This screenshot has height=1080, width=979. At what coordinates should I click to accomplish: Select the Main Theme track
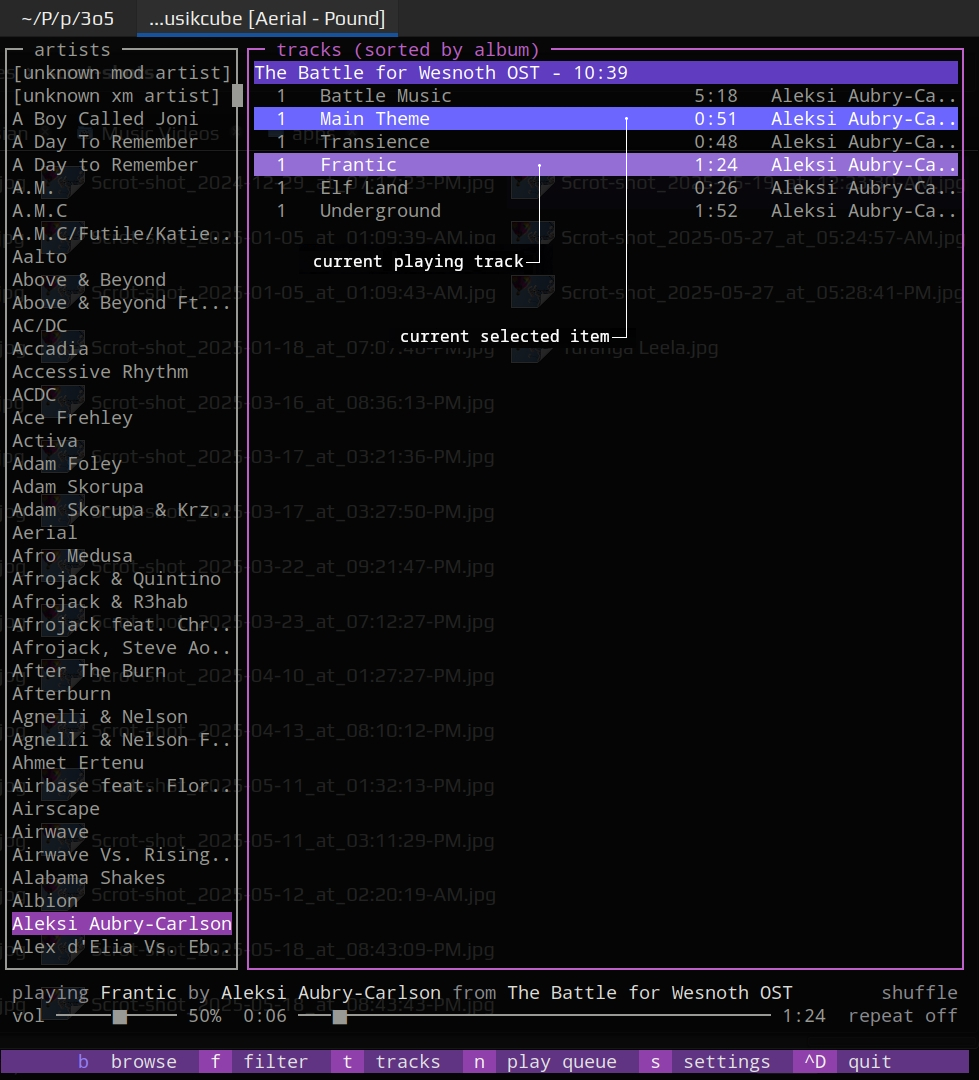coord(606,118)
